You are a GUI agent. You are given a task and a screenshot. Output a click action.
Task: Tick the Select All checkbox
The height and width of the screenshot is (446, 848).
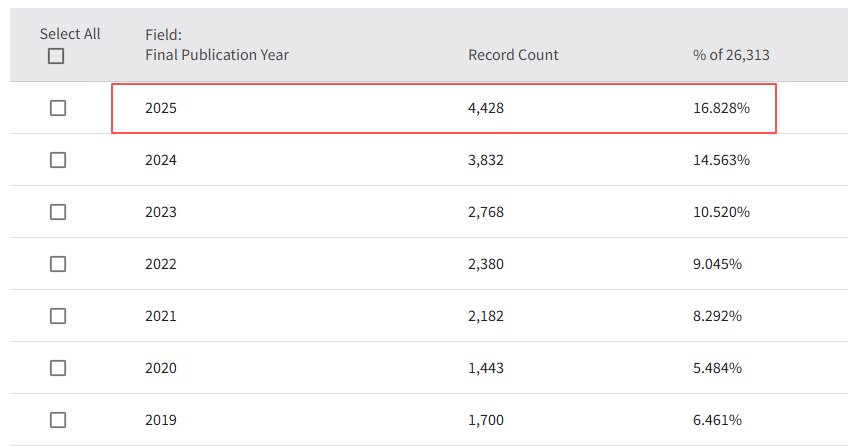click(56, 56)
